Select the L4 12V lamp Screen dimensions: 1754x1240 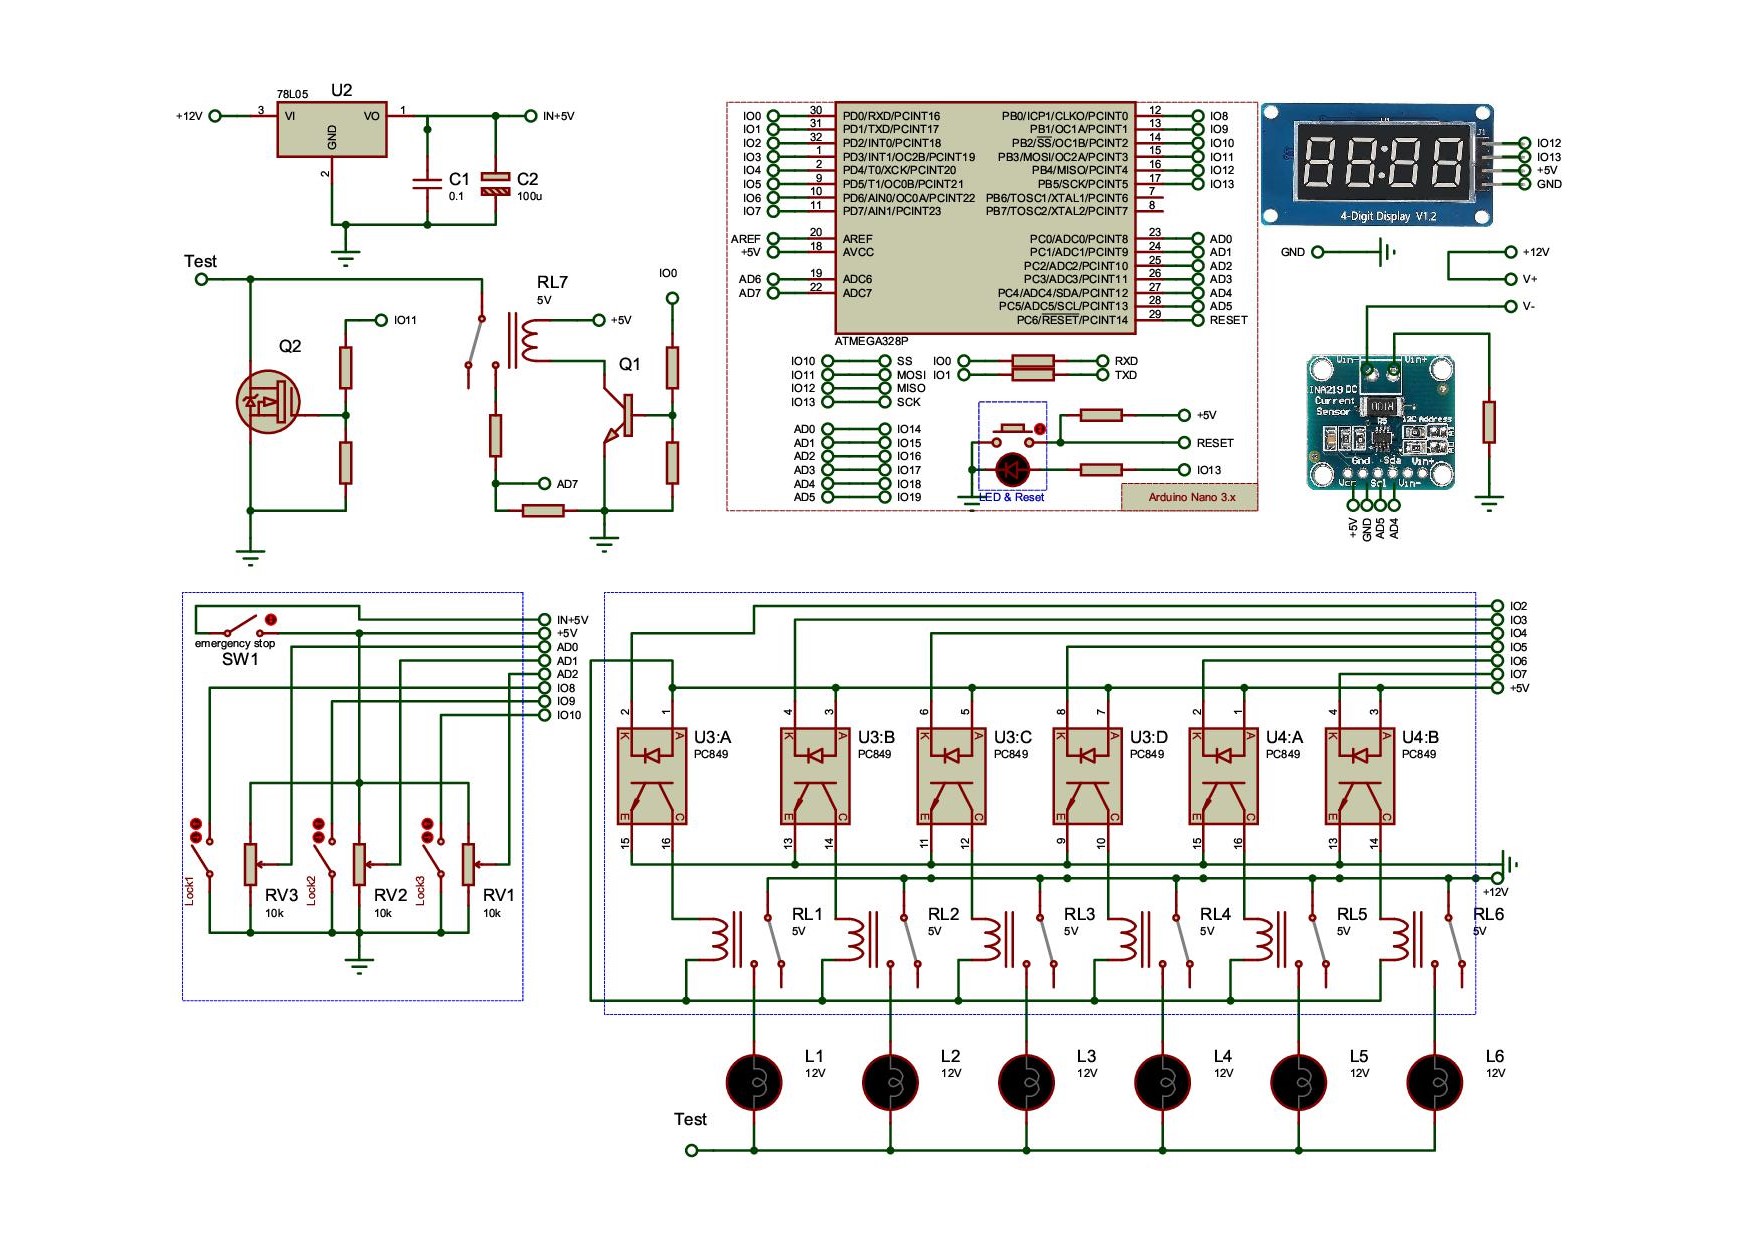1162,1082
